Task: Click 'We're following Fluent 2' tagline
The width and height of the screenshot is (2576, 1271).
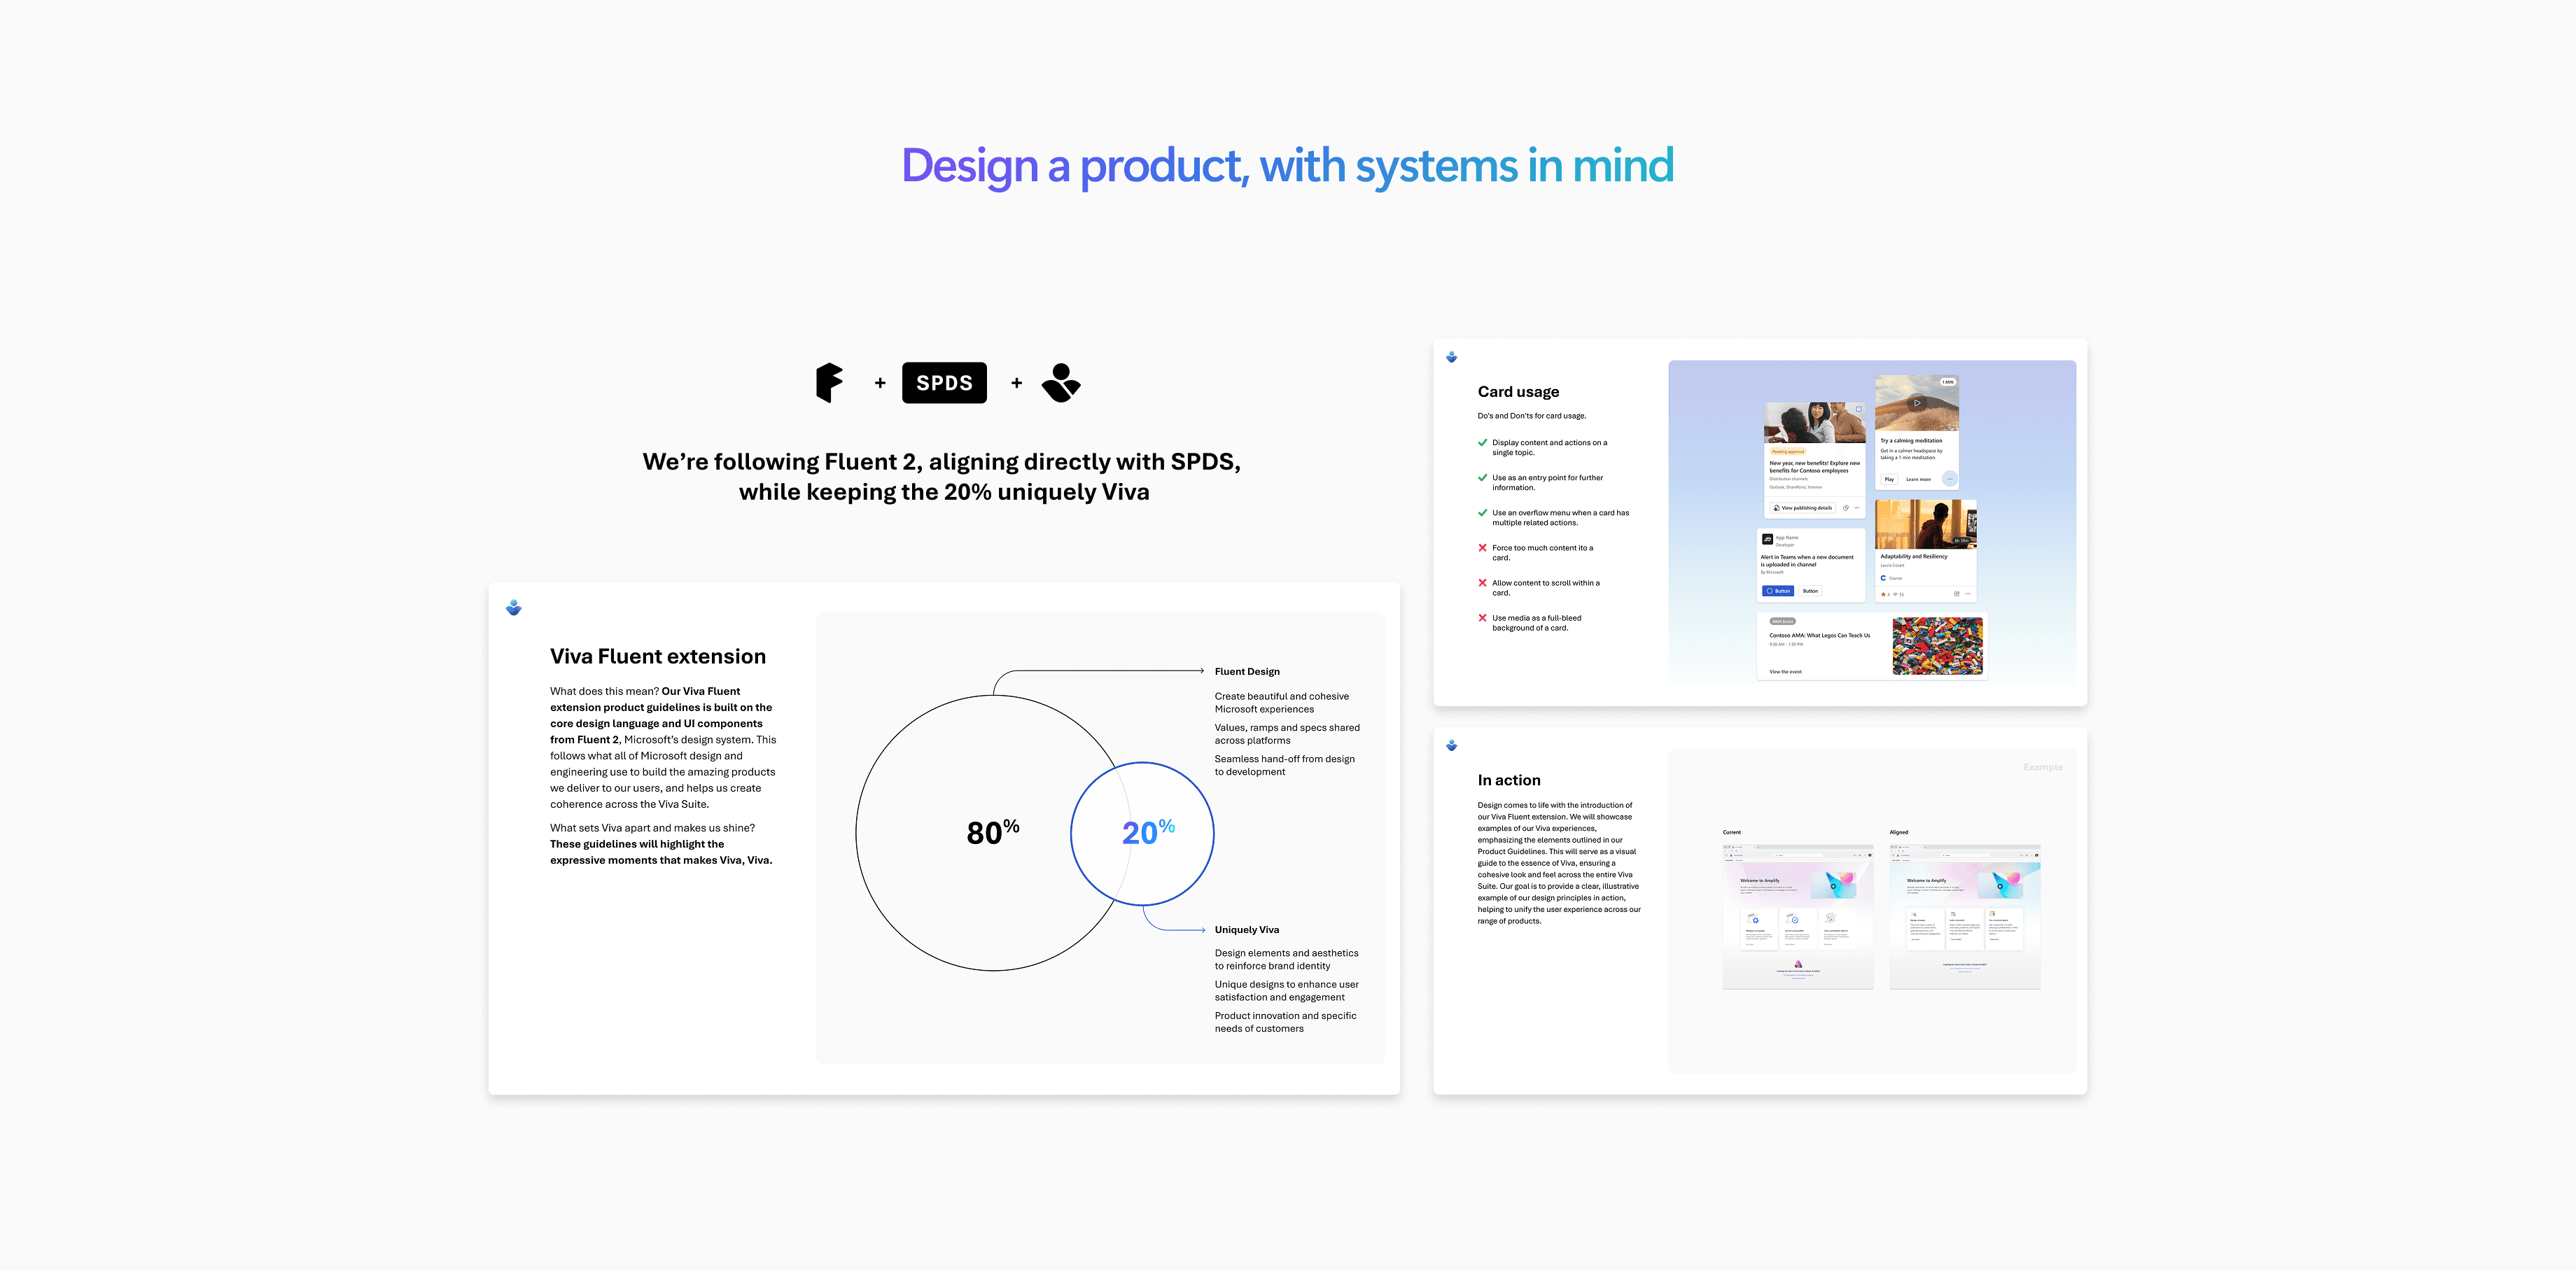Action: coord(943,476)
